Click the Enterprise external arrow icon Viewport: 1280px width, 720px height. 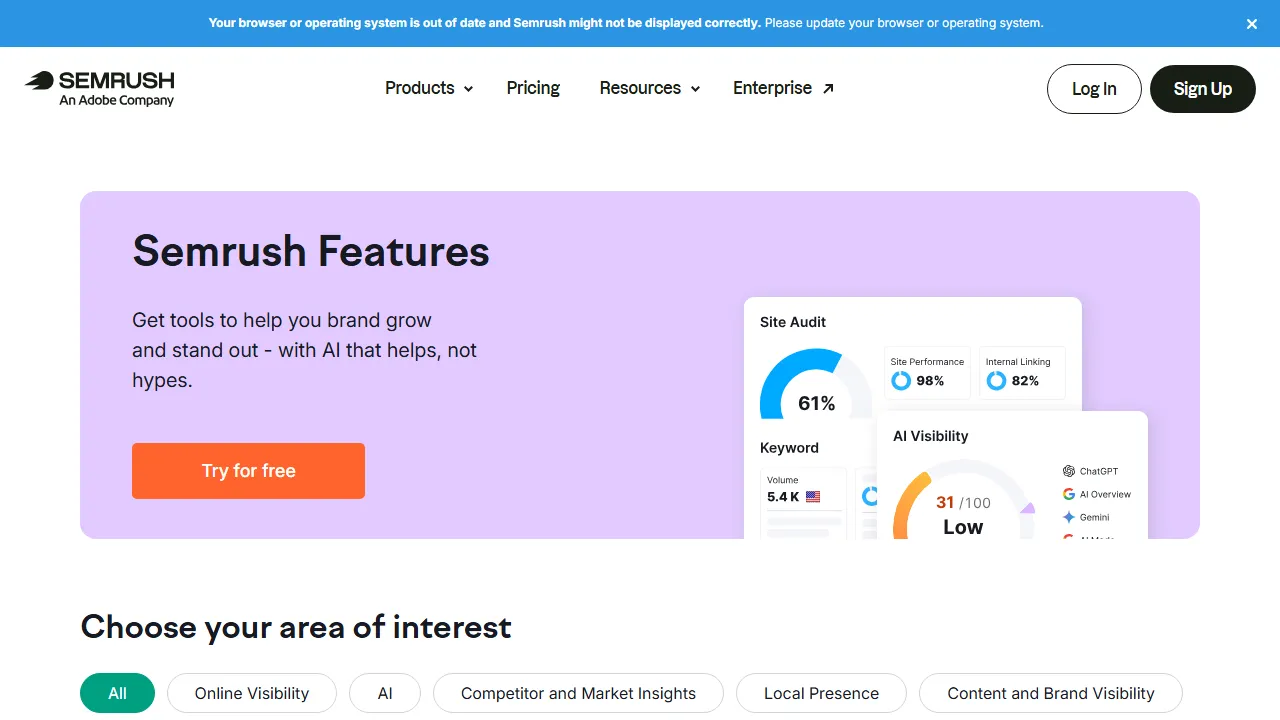pos(828,88)
